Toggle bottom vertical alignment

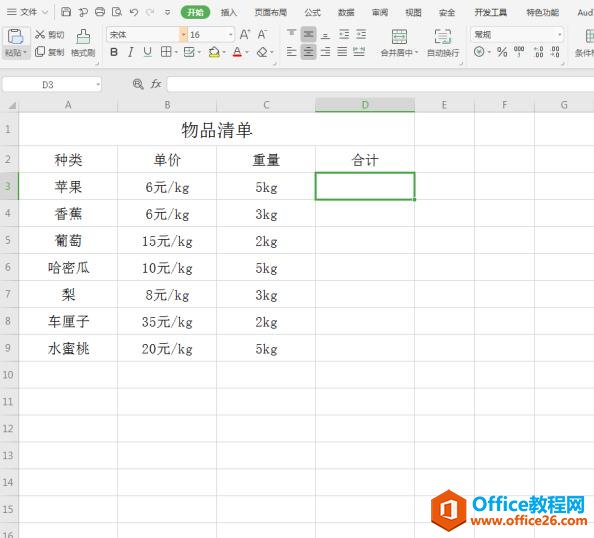[x=325, y=34]
